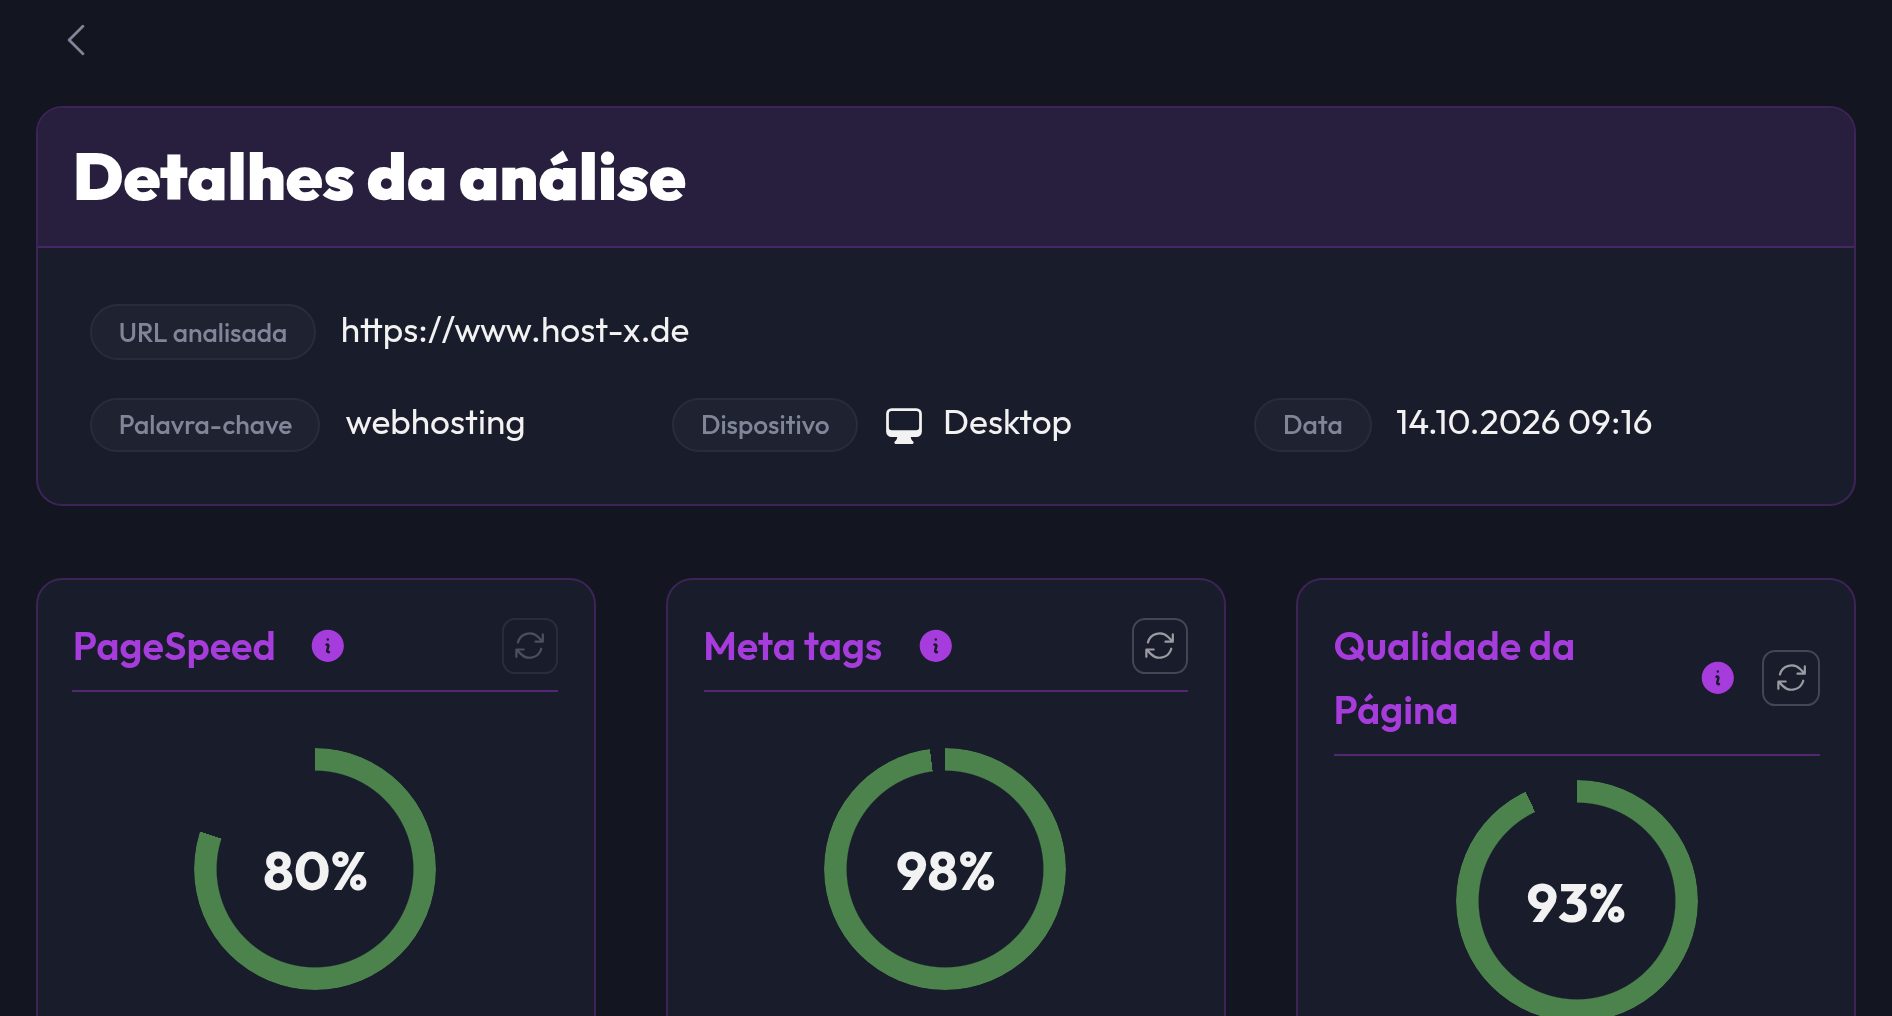Click the Palavra-chave label badge
Viewport: 1892px width, 1016px height.
tap(205, 425)
